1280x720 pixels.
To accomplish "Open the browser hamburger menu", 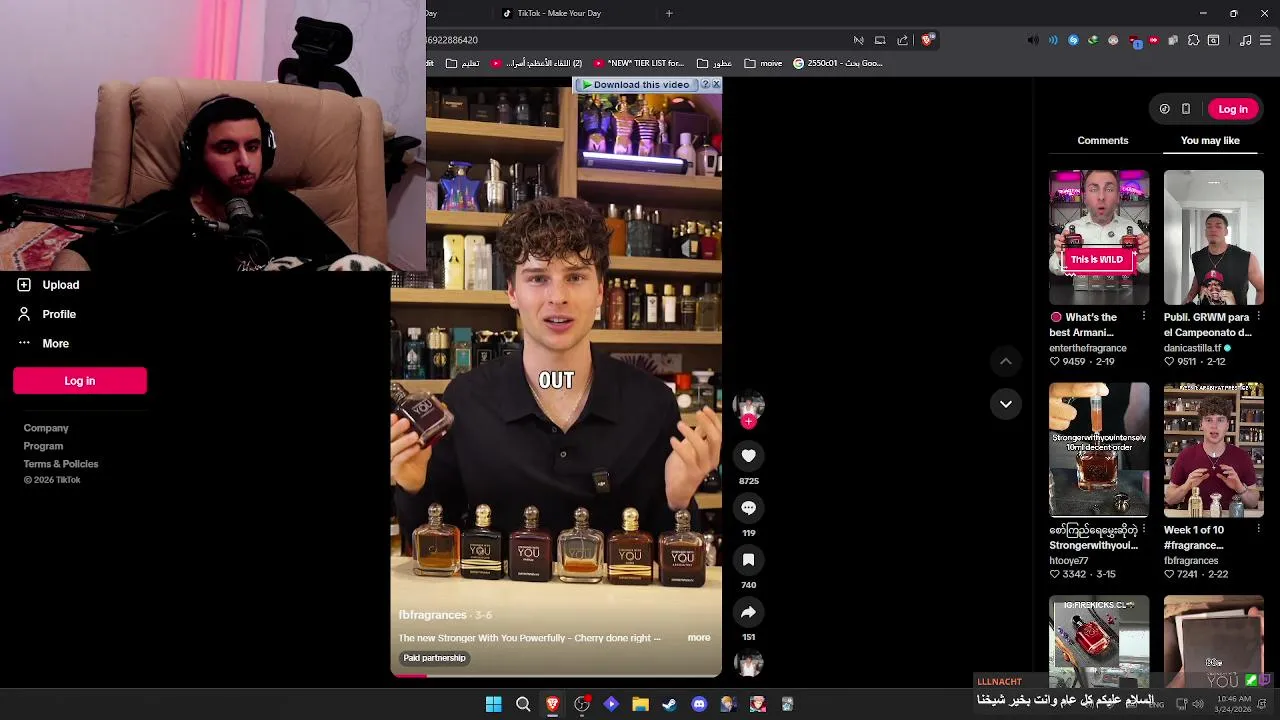I will click(x=1266, y=40).
